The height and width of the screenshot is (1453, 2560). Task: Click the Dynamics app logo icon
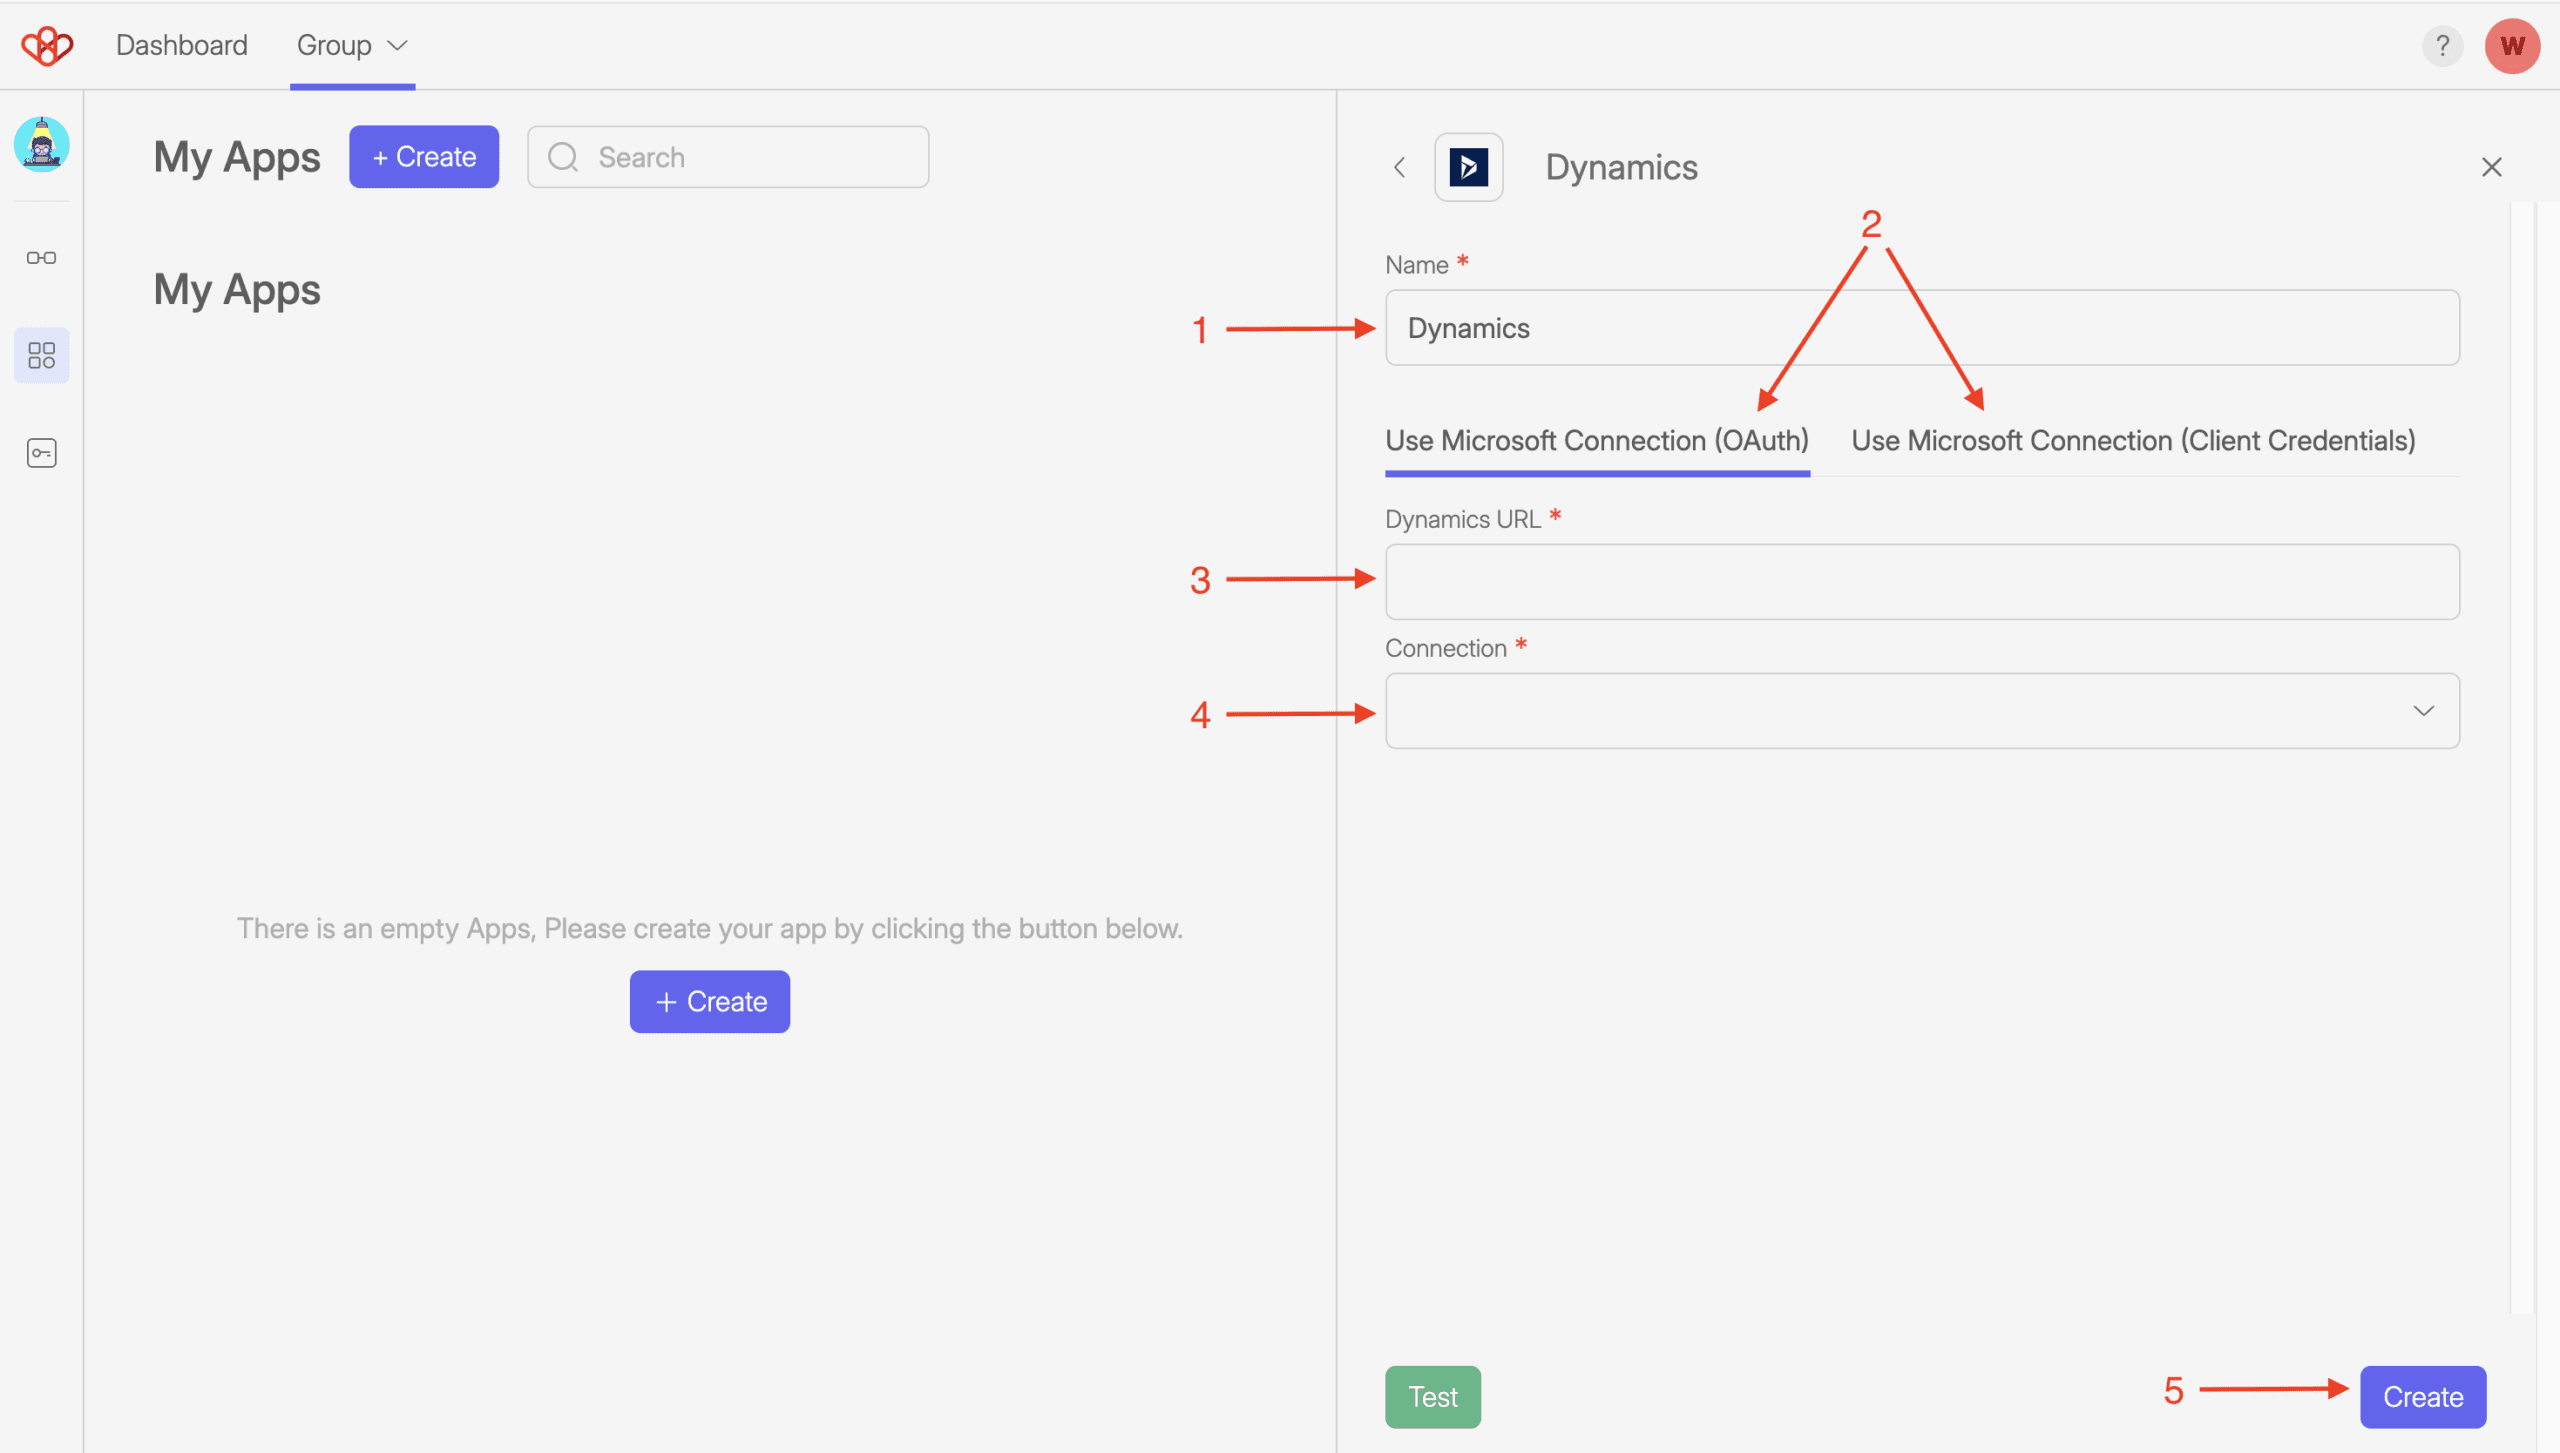(1468, 167)
